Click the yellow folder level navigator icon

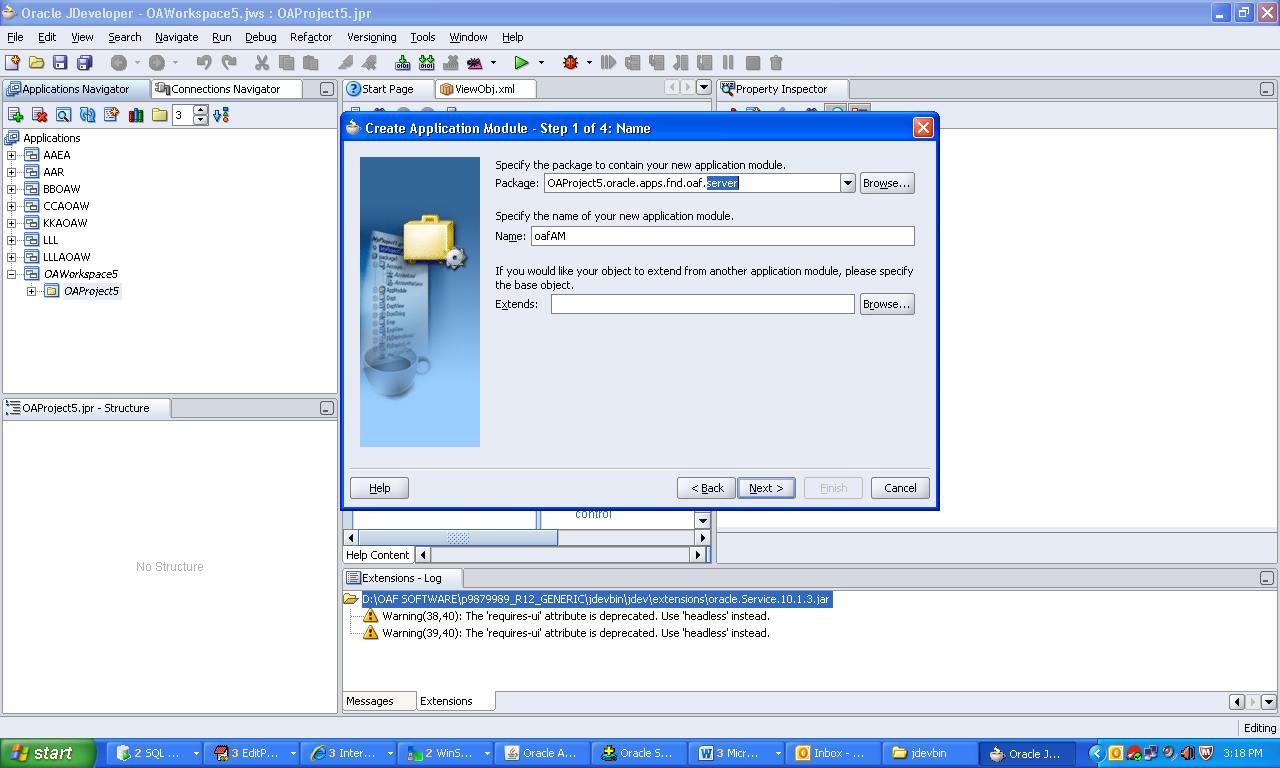160,115
